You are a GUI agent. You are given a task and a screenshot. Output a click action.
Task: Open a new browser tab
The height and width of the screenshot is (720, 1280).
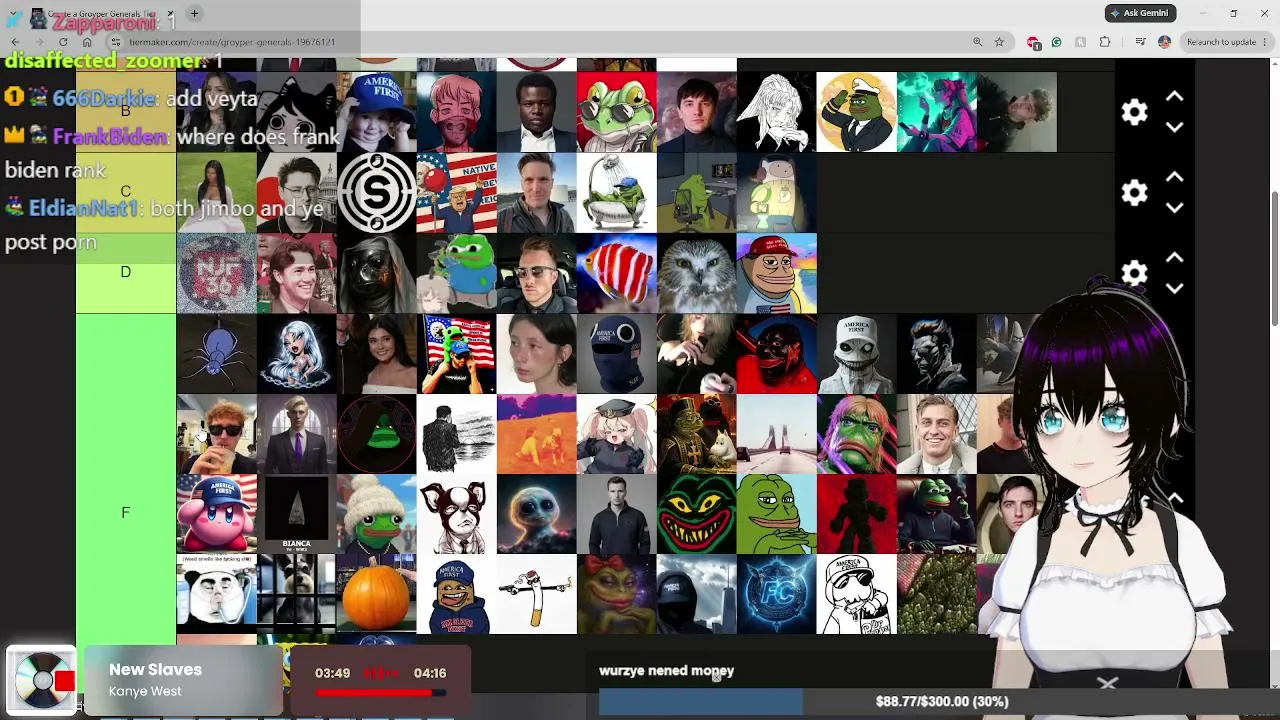194,14
